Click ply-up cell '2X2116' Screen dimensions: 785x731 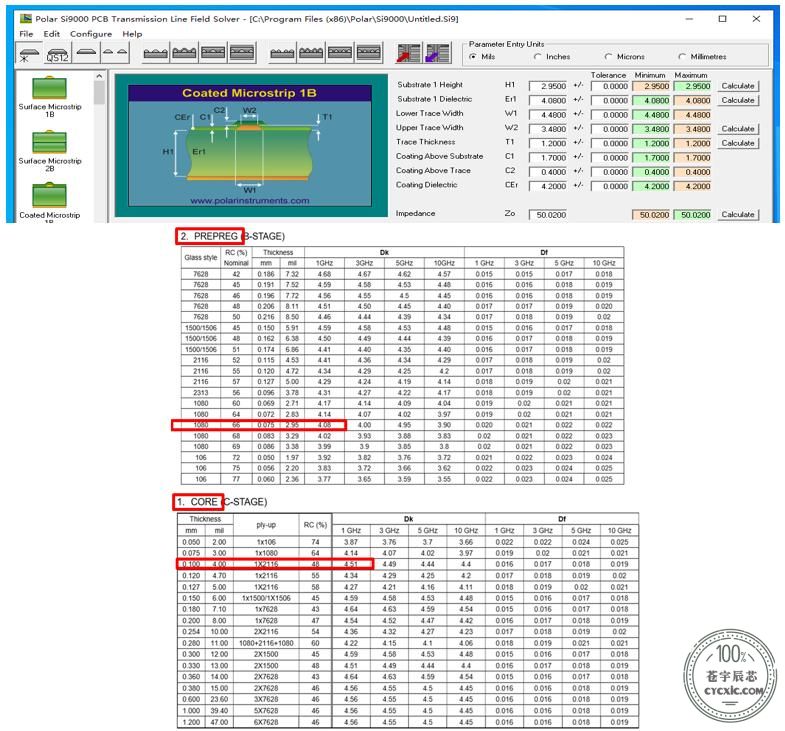click(x=266, y=632)
